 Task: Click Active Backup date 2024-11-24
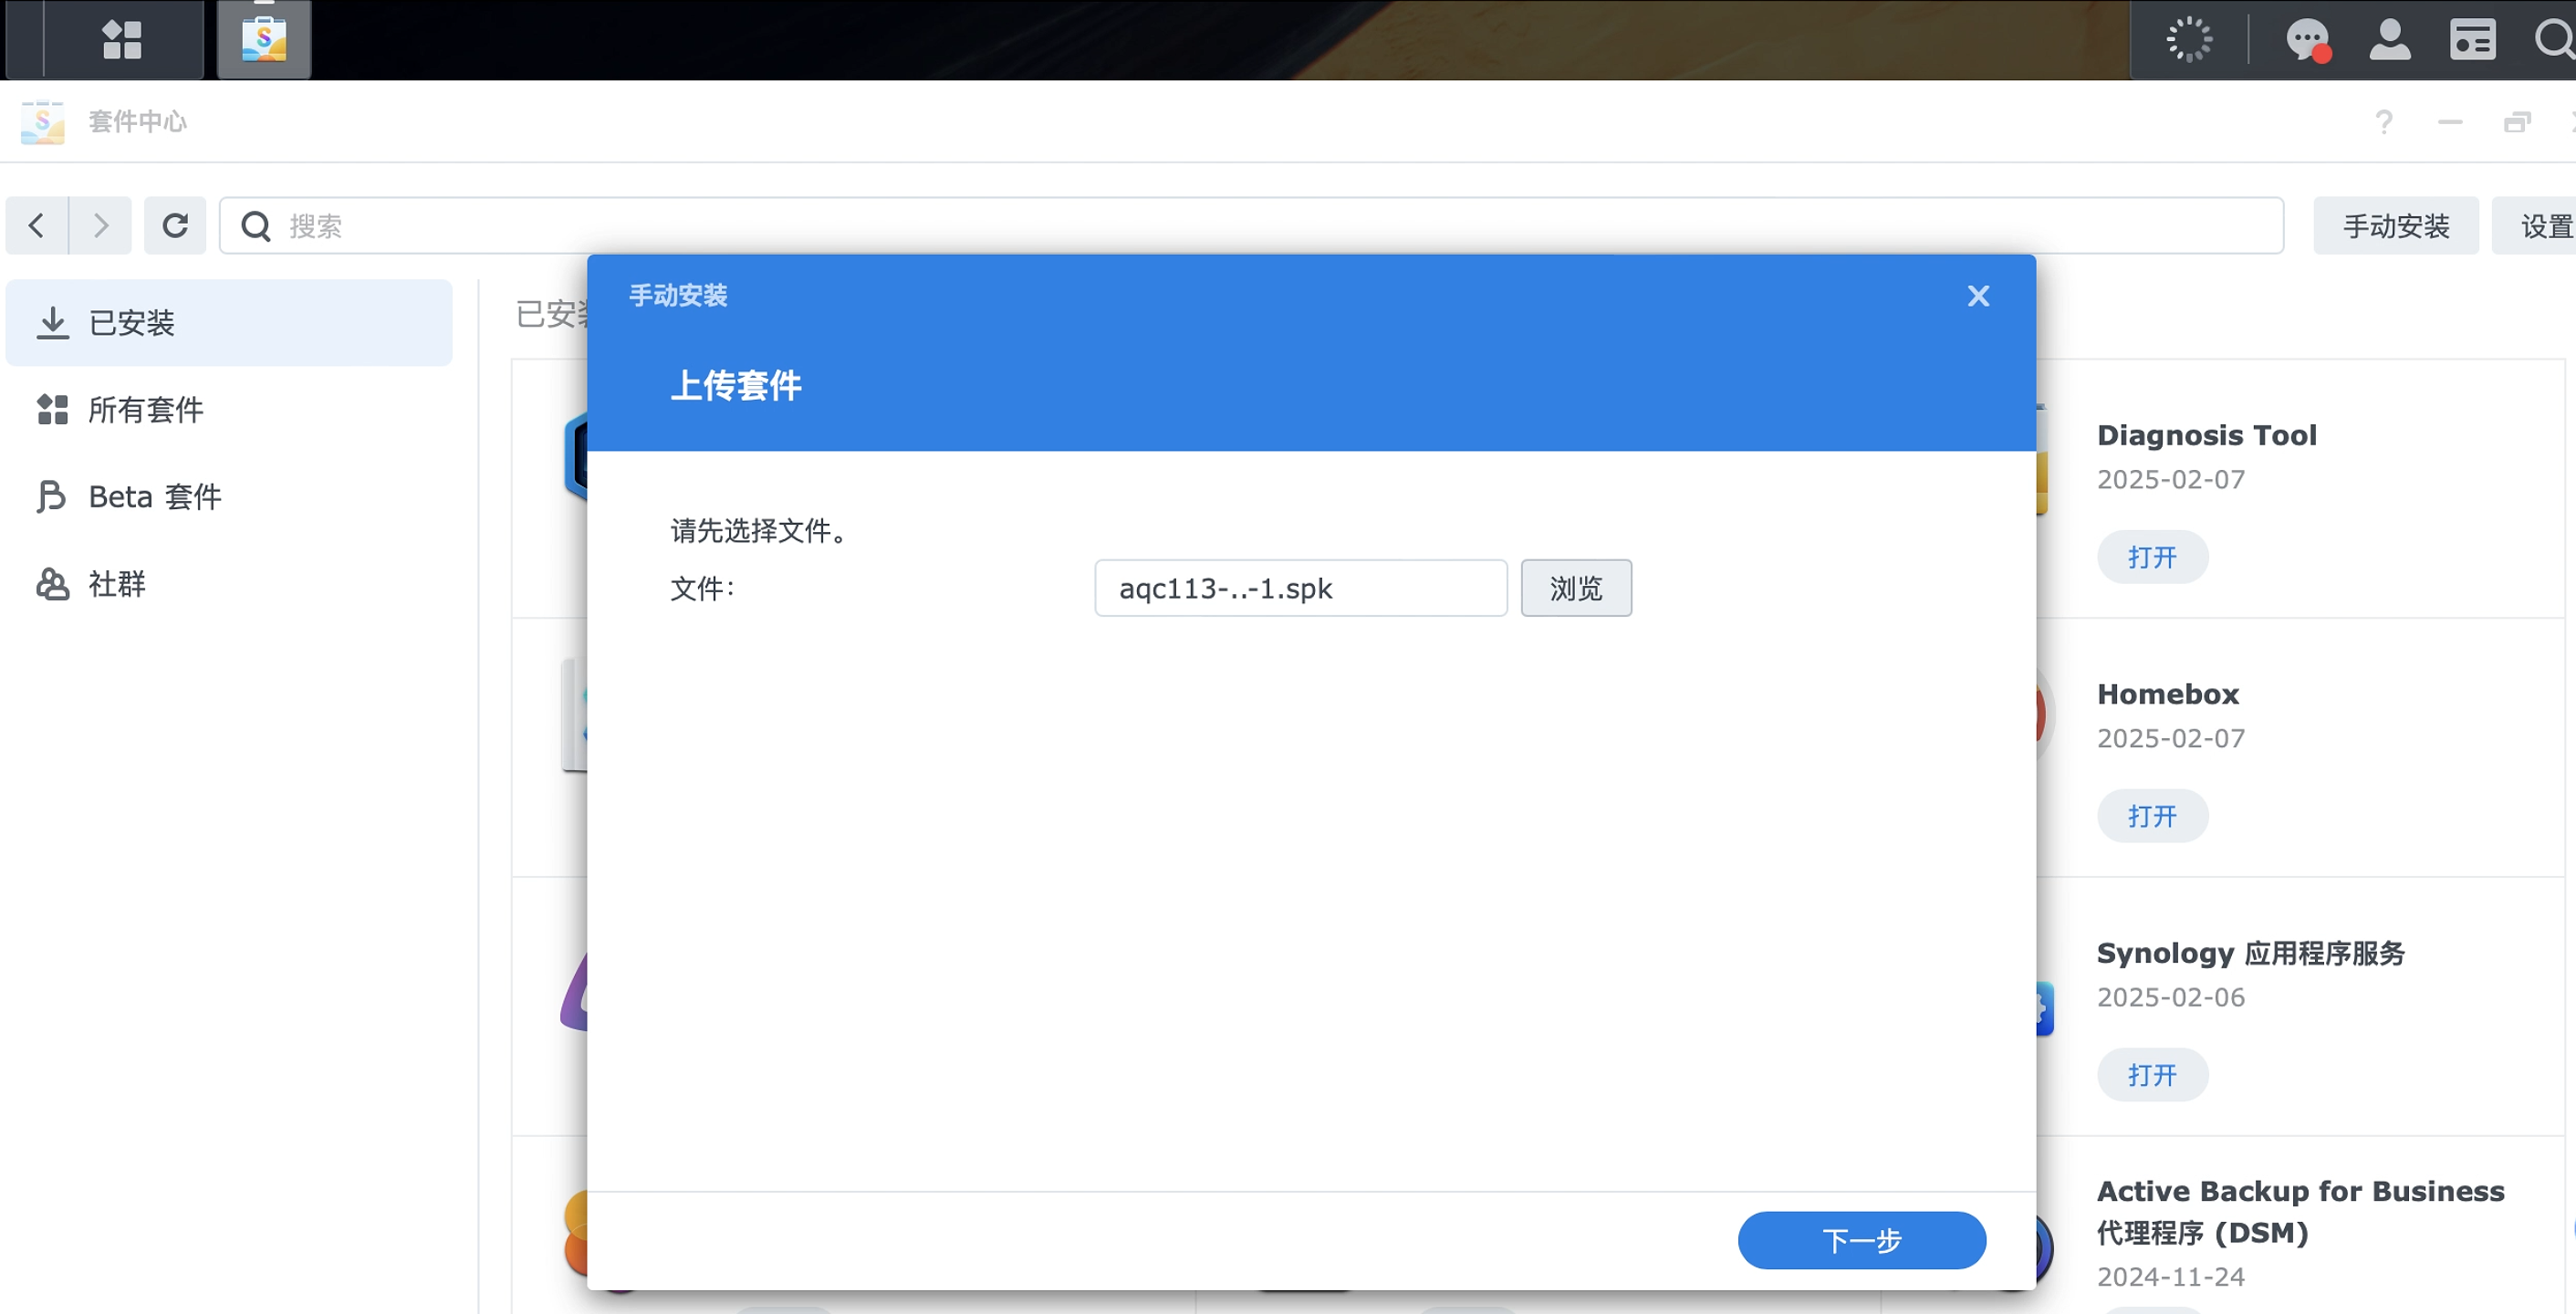(x=2171, y=1277)
